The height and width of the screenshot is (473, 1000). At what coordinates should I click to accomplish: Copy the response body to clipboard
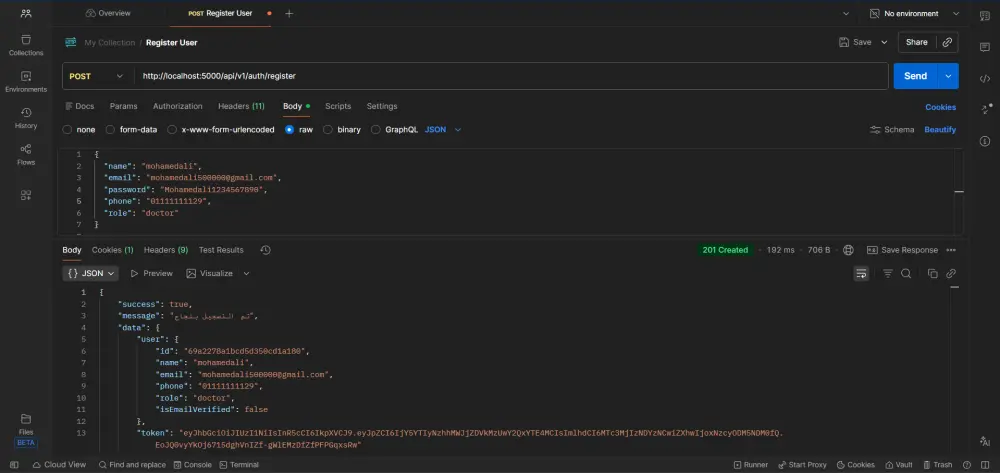pyautogui.click(x=932, y=273)
